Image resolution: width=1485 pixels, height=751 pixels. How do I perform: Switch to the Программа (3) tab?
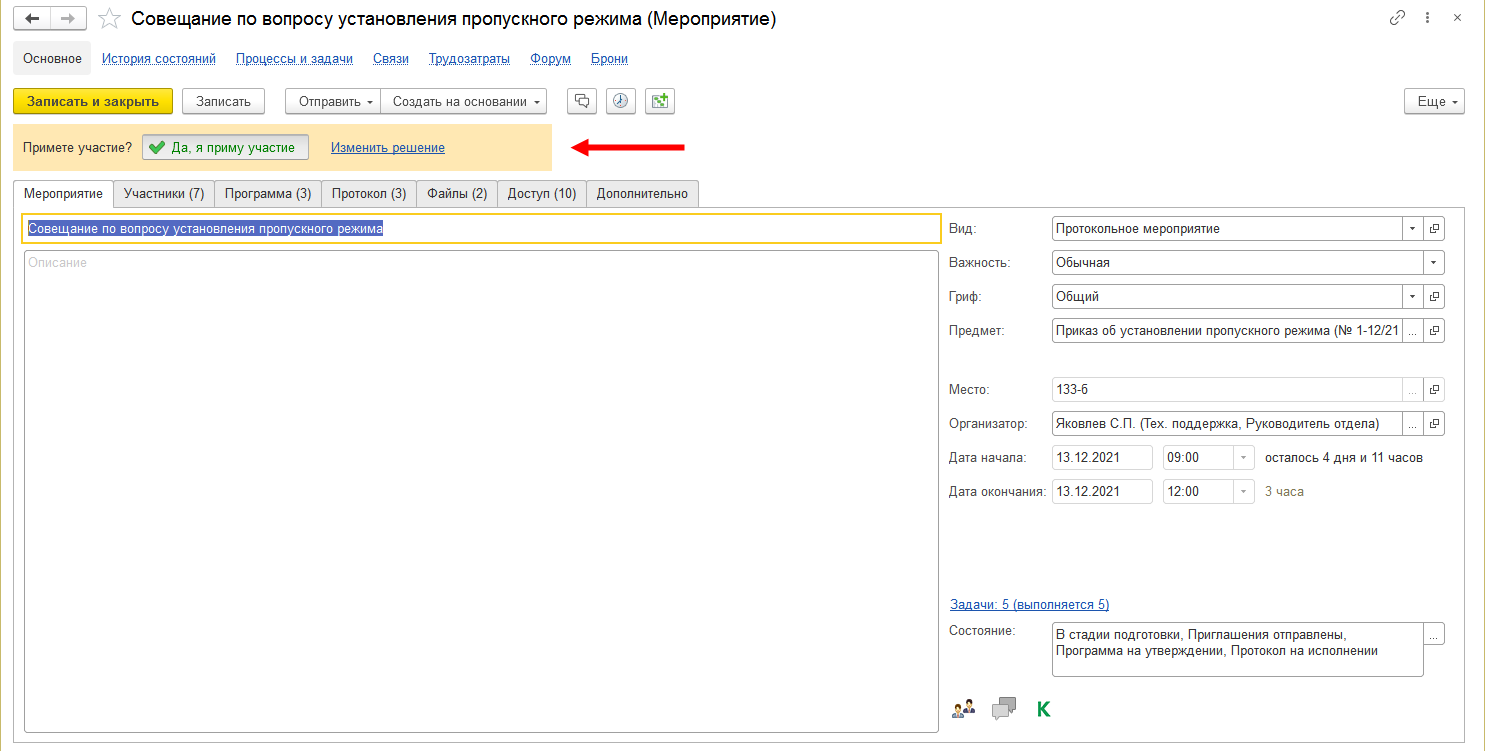coord(268,193)
